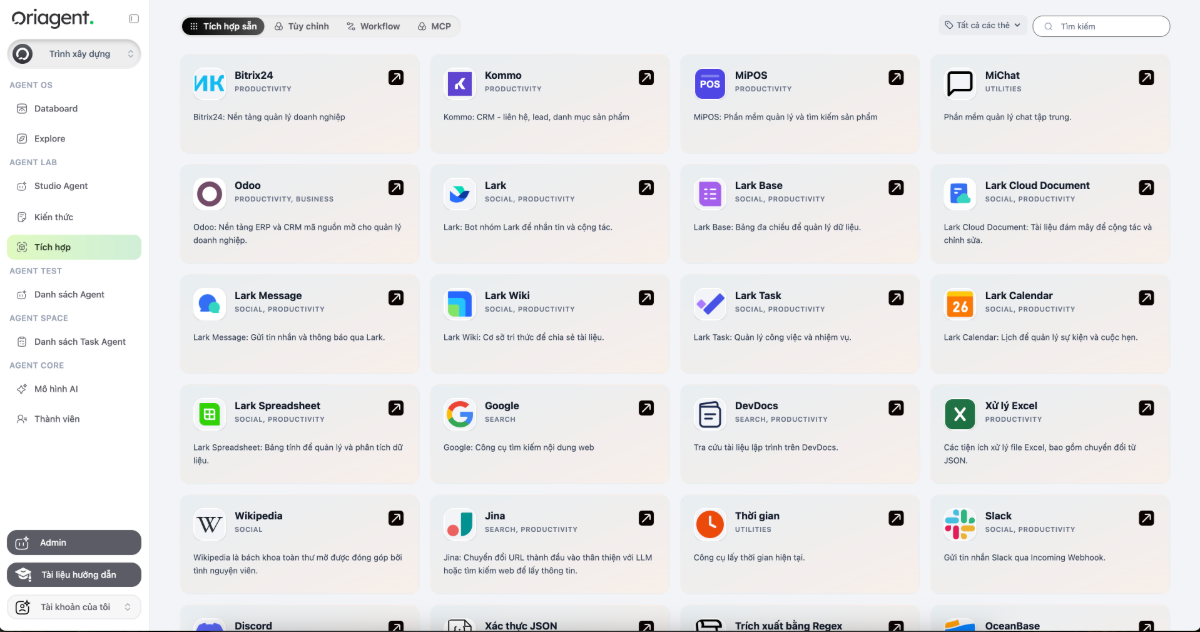This screenshot has width=1200, height=632.
Task: Select Tích hợp in the sidebar
Action: click(74, 247)
